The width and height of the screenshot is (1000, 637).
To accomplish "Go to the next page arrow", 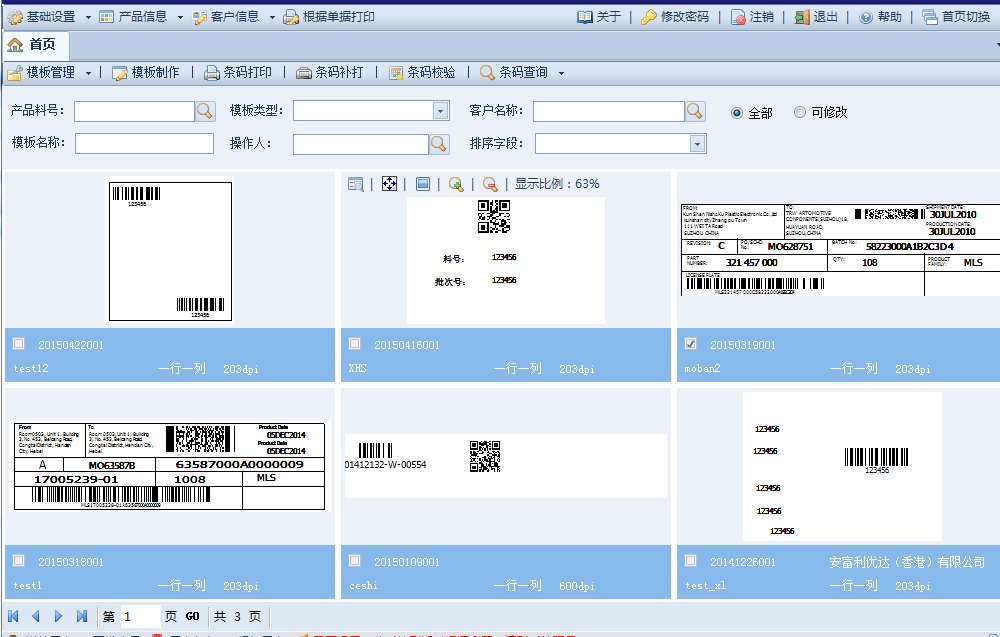I will click(59, 616).
